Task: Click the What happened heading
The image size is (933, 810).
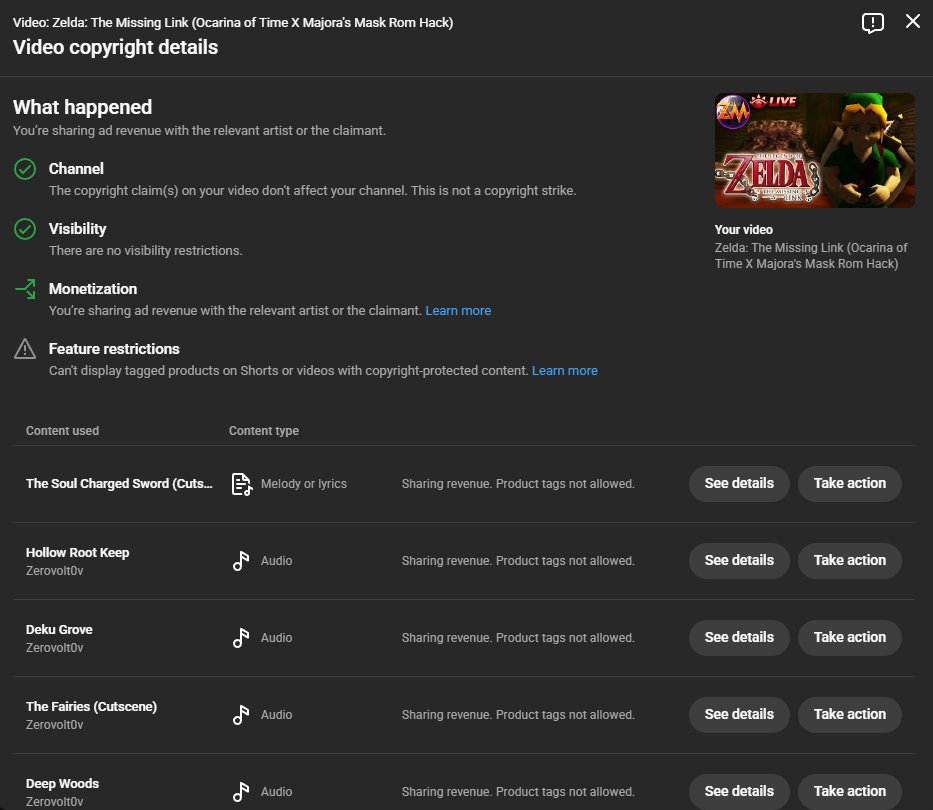Action: tap(83, 107)
